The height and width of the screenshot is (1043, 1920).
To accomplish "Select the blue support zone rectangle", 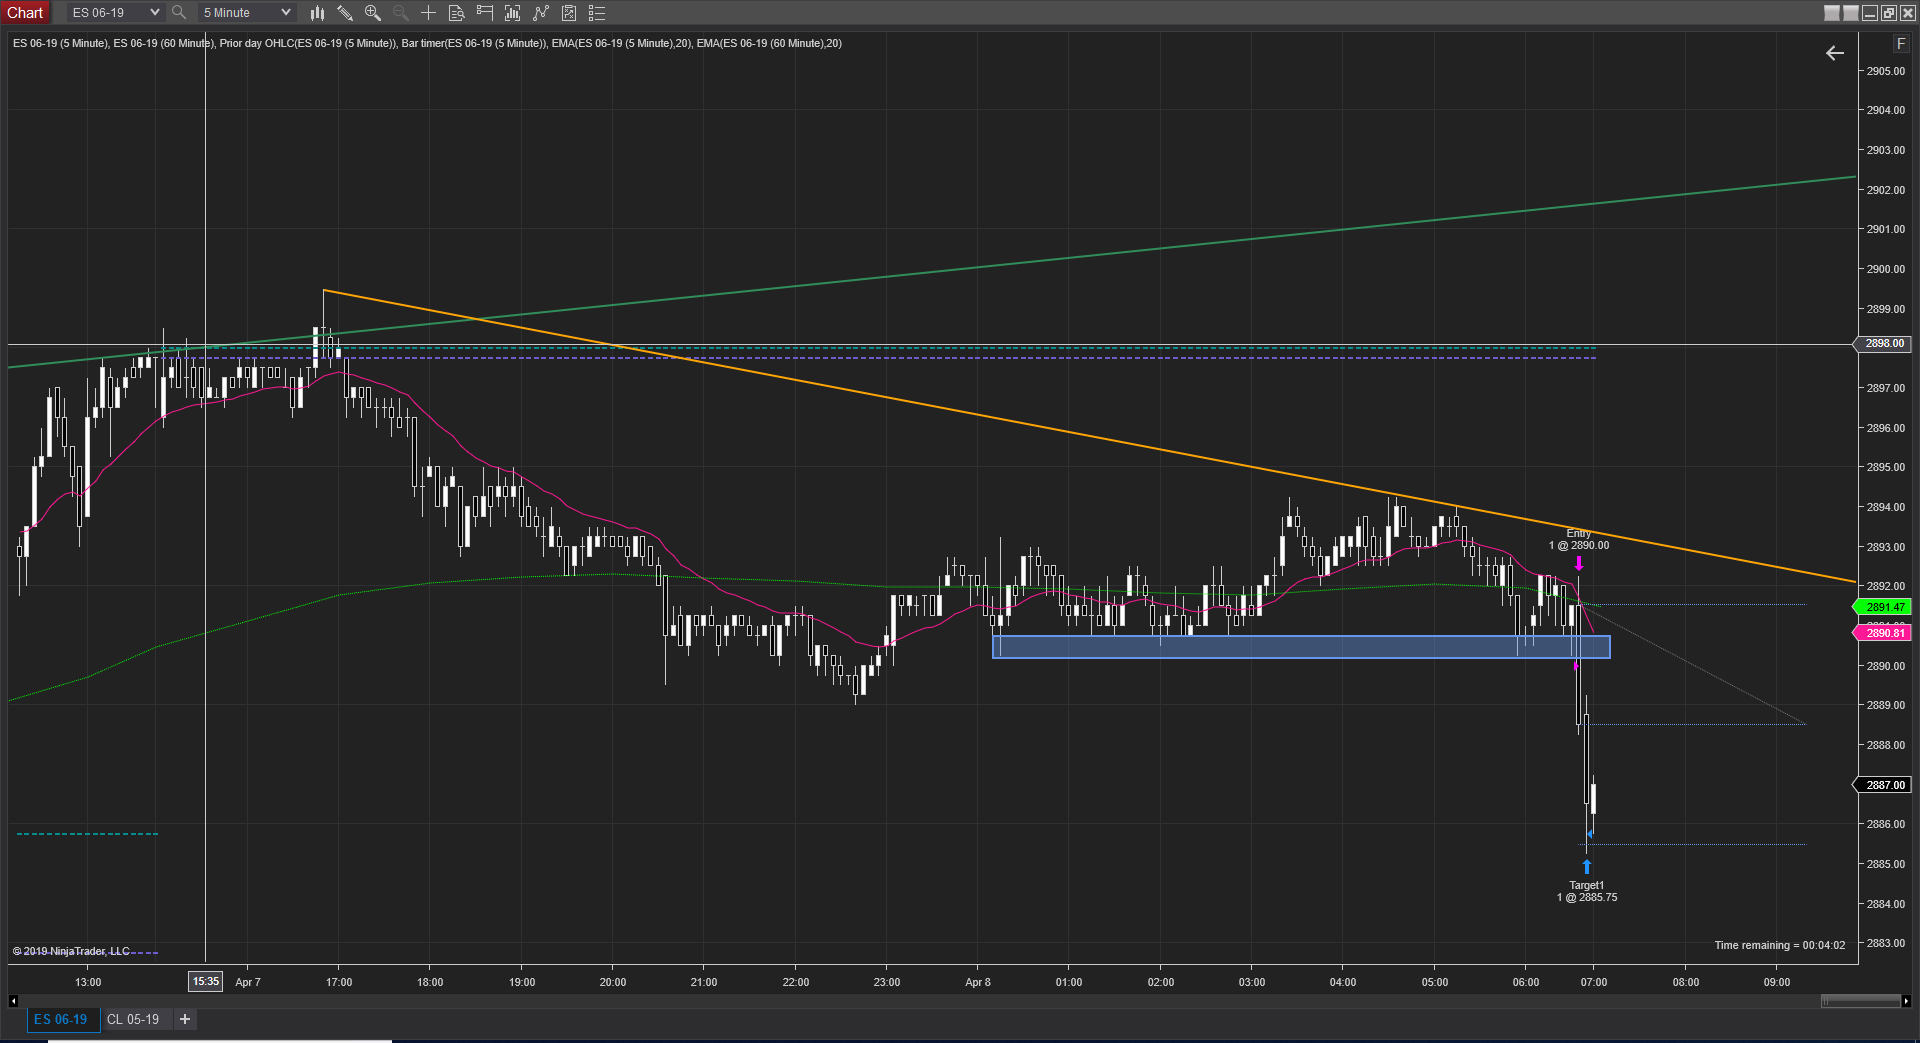I will coord(1301,647).
